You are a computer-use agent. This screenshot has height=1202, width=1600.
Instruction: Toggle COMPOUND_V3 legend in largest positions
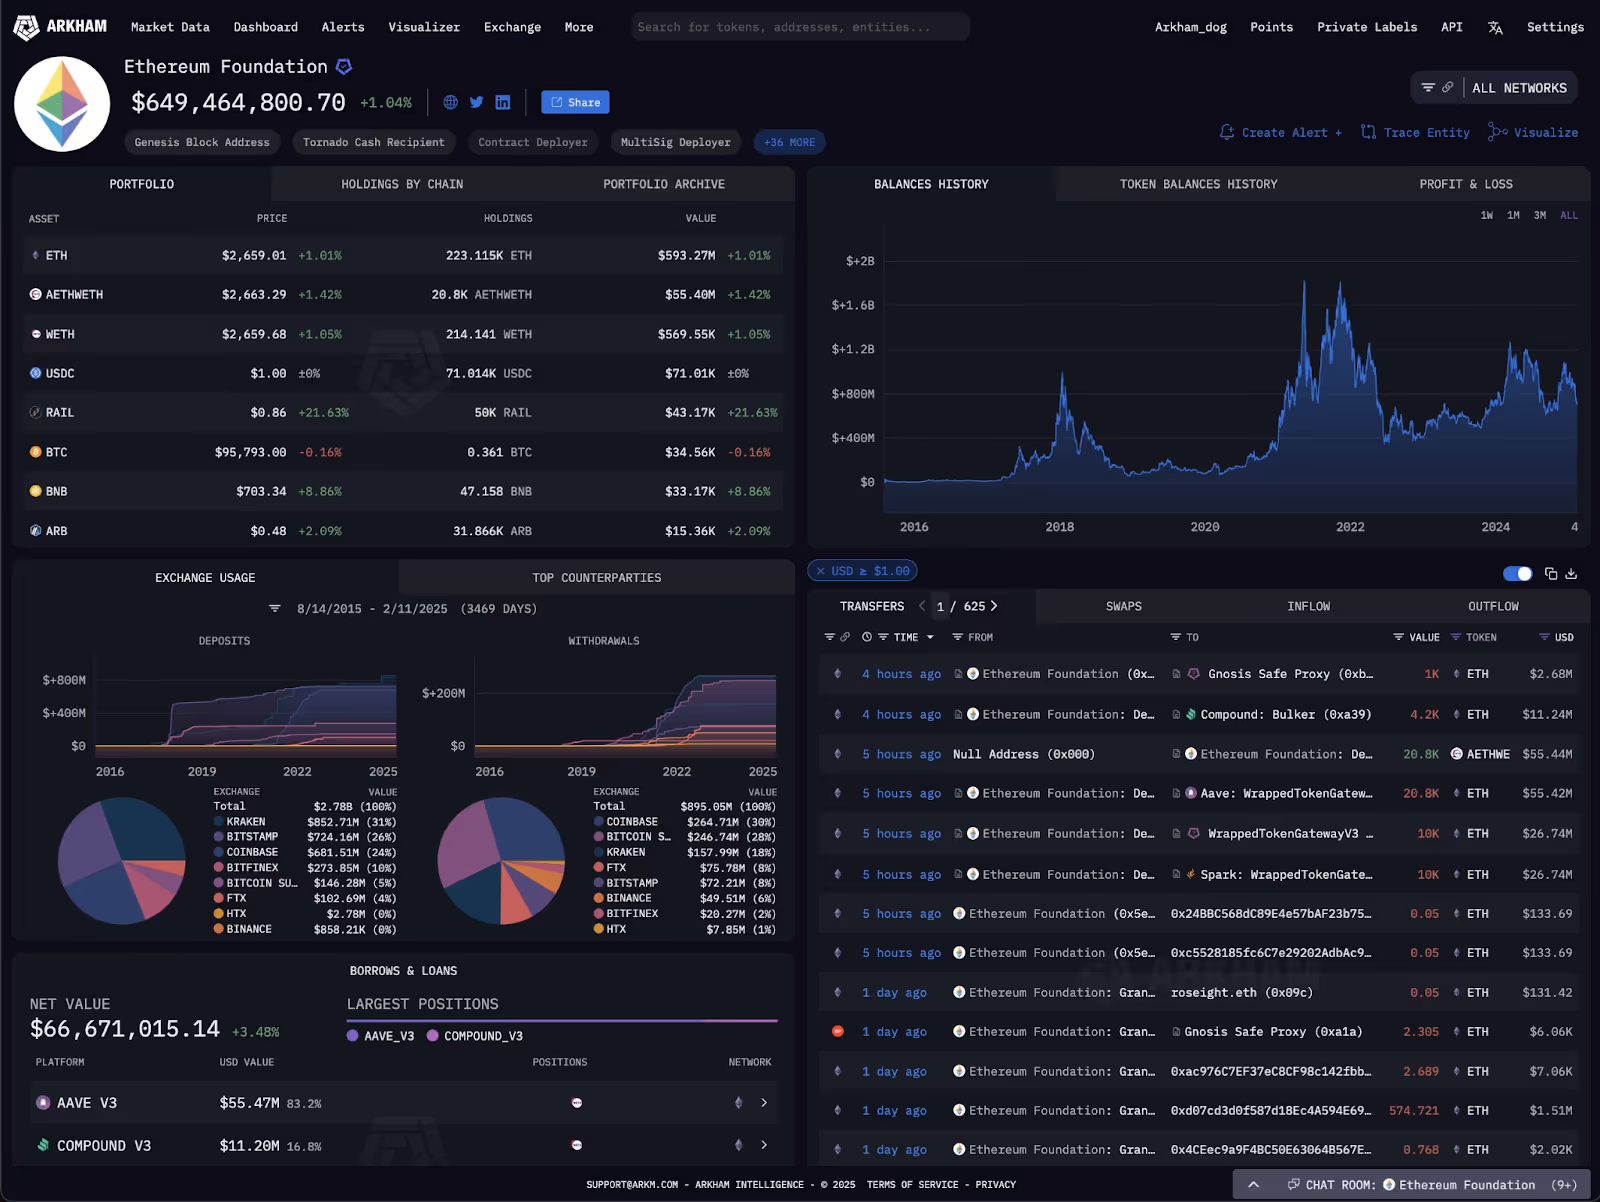click(475, 1036)
